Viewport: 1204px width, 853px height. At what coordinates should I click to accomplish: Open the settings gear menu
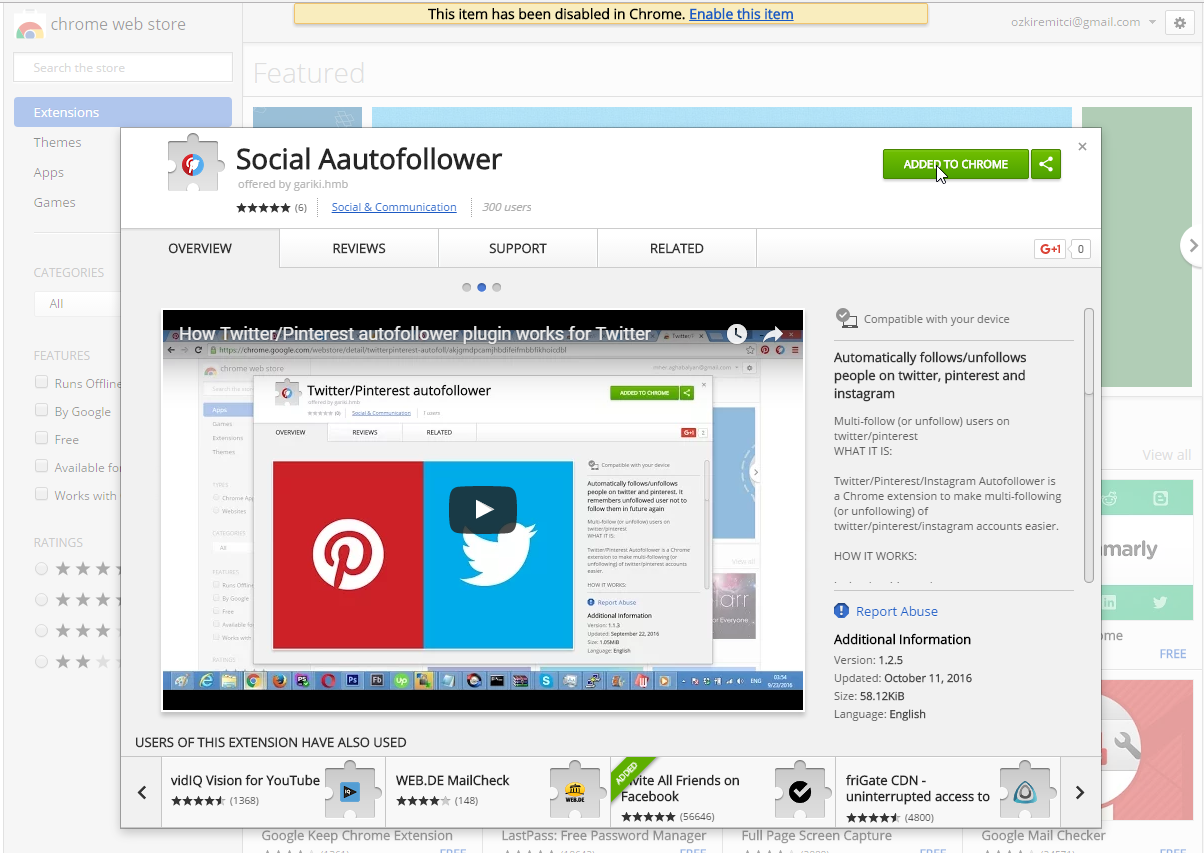tap(1181, 24)
